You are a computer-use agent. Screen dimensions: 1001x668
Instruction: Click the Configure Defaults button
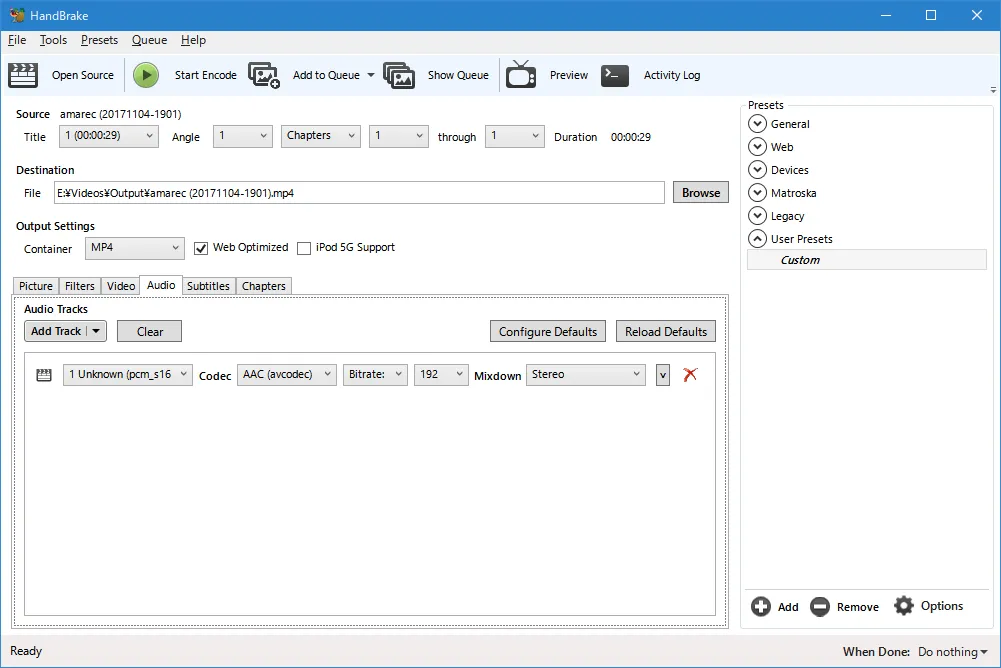[547, 332]
